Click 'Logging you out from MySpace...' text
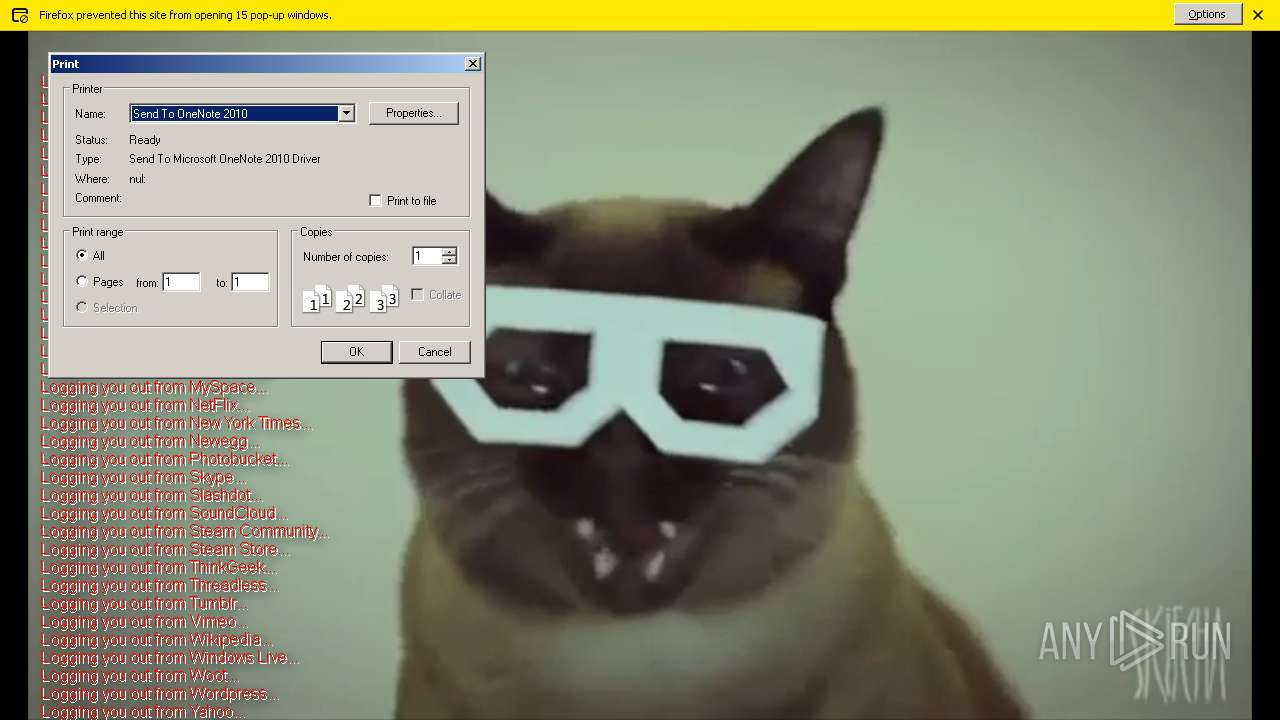1280x720 pixels. tap(155, 387)
